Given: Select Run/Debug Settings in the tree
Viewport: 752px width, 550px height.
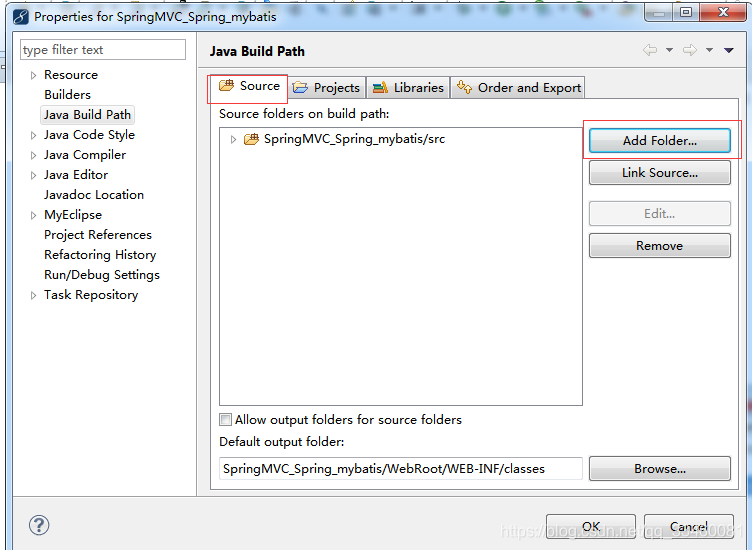Looking at the screenshot, I should click(102, 275).
